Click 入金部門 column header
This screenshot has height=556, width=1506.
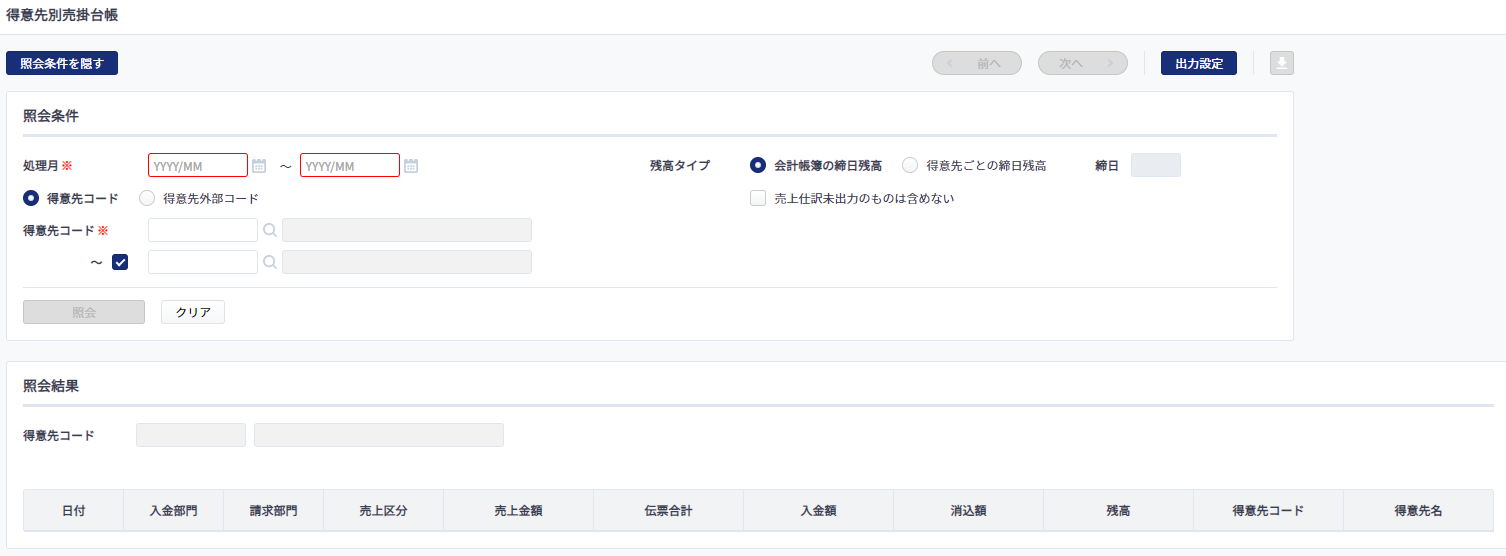173,511
